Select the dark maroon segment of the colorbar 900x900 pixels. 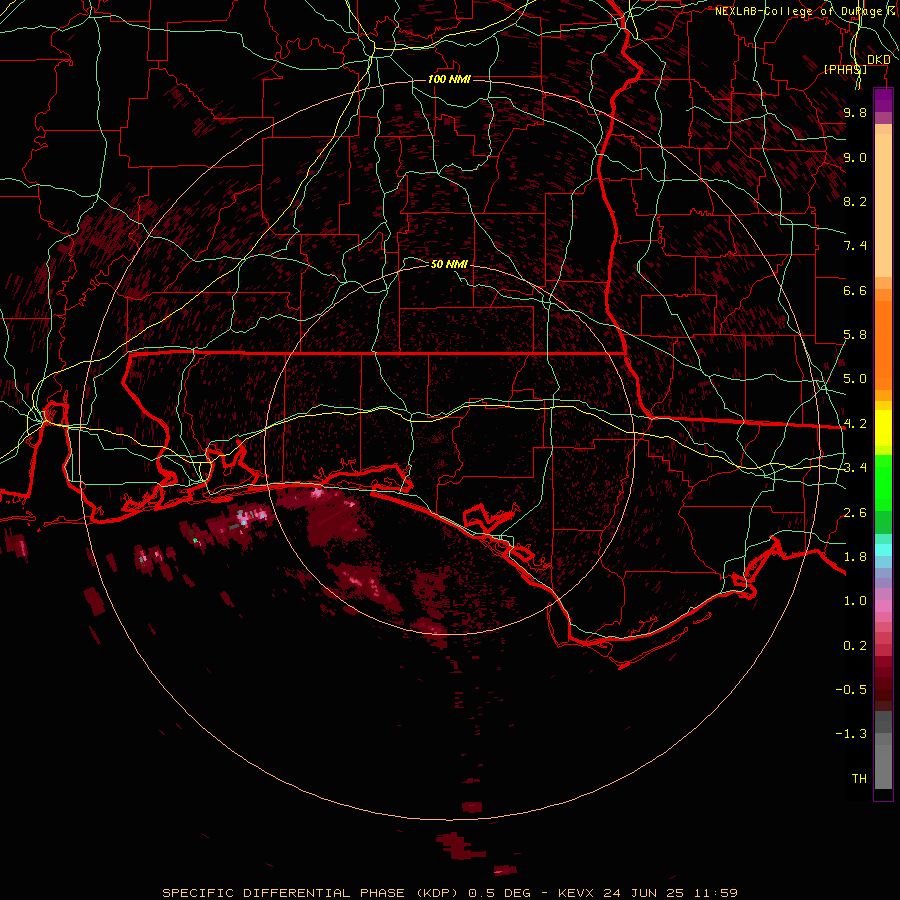(x=883, y=683)
